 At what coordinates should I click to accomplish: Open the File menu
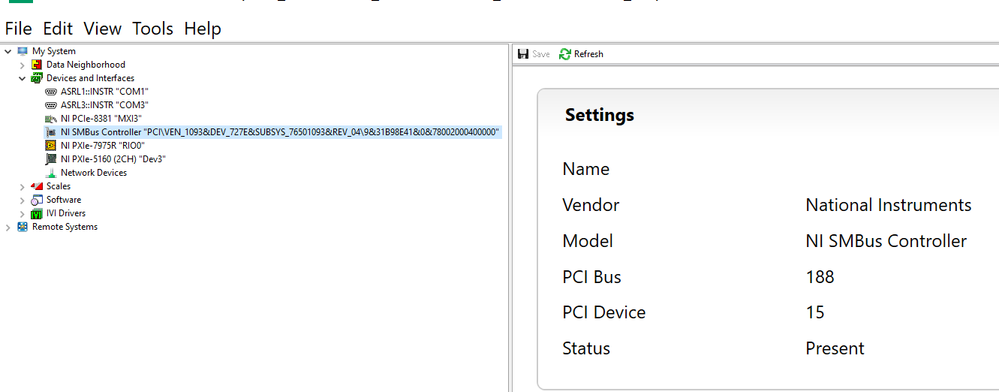pos(18,29)
